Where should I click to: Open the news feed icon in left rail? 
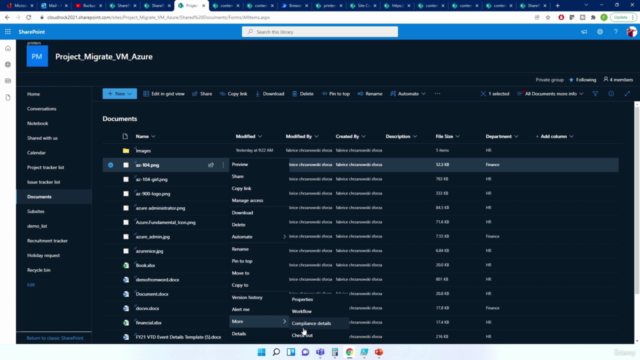[x=8, y=81]
